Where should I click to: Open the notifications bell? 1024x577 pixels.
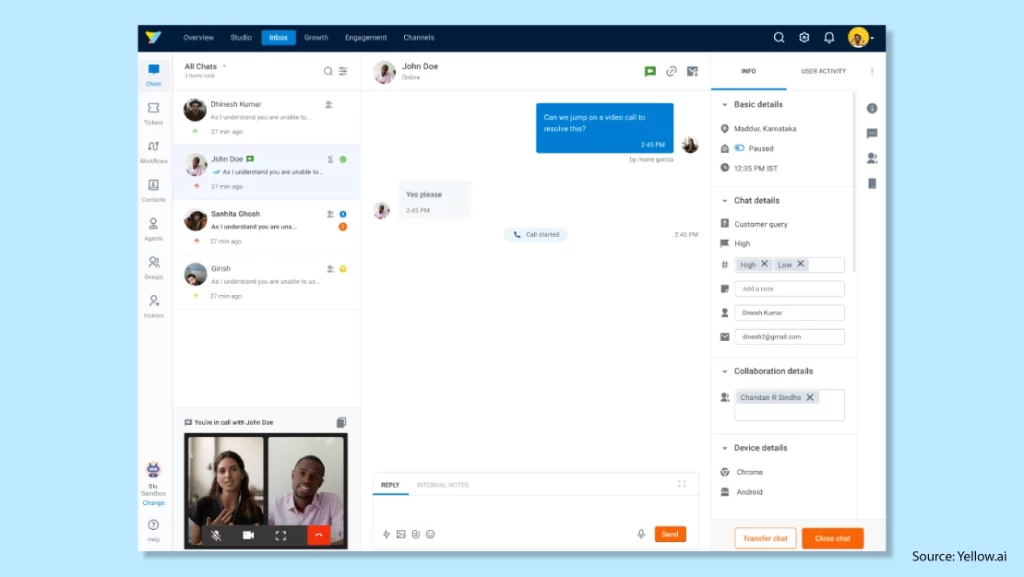tap(829, 37)
